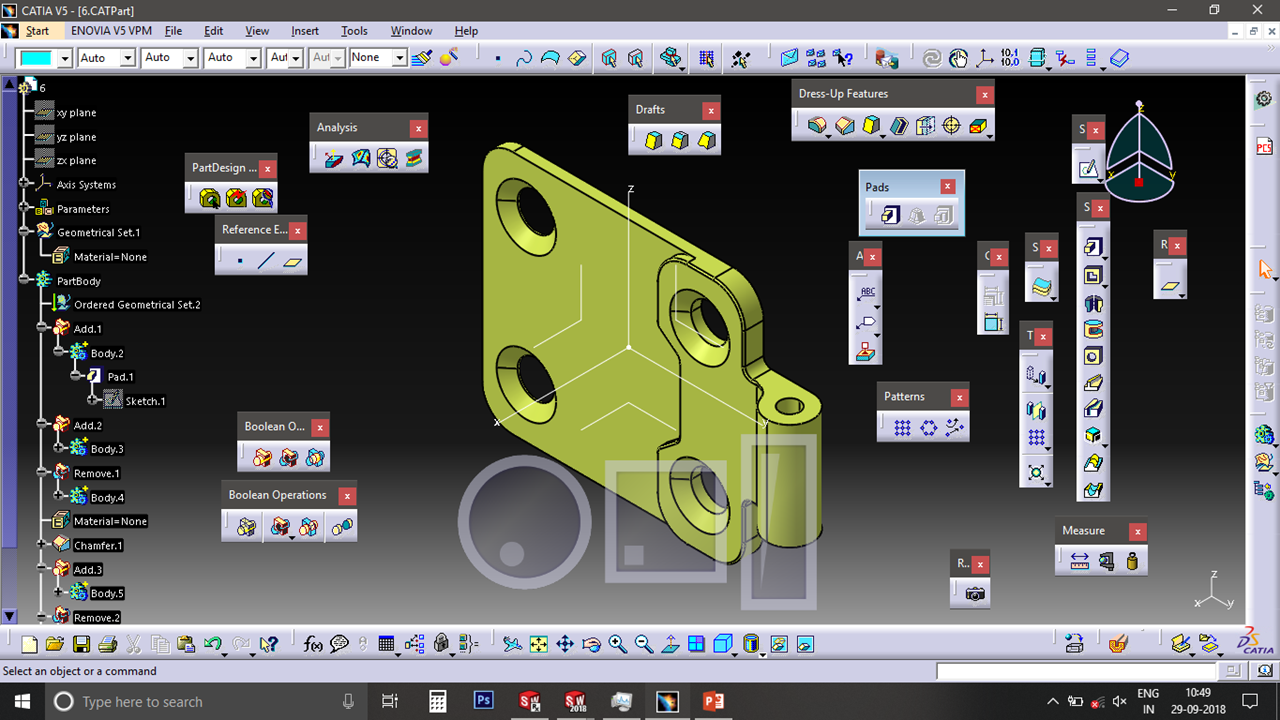1280x720 pixels.
Task: Click the Windows search box in taskbar
Action: coord(205,702)
